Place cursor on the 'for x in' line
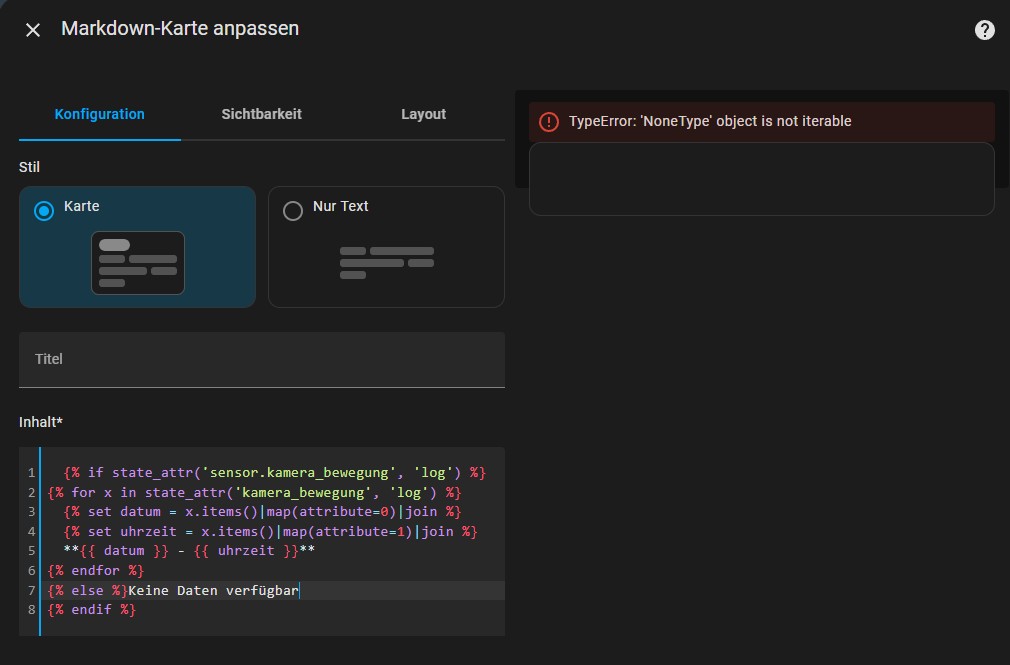Image resolution: width=1010 pixels, height=665 pixels. coord(254,492)
